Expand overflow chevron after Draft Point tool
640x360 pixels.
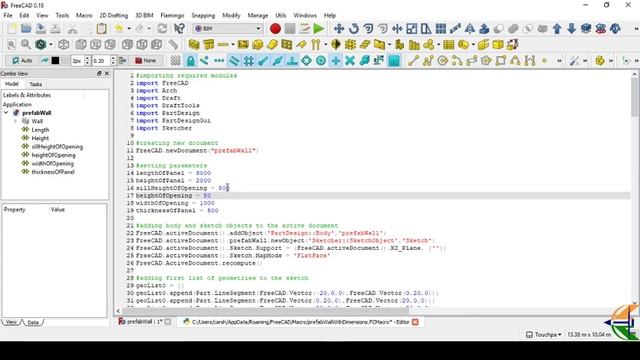pyautogui.click(x=559, y=61)
